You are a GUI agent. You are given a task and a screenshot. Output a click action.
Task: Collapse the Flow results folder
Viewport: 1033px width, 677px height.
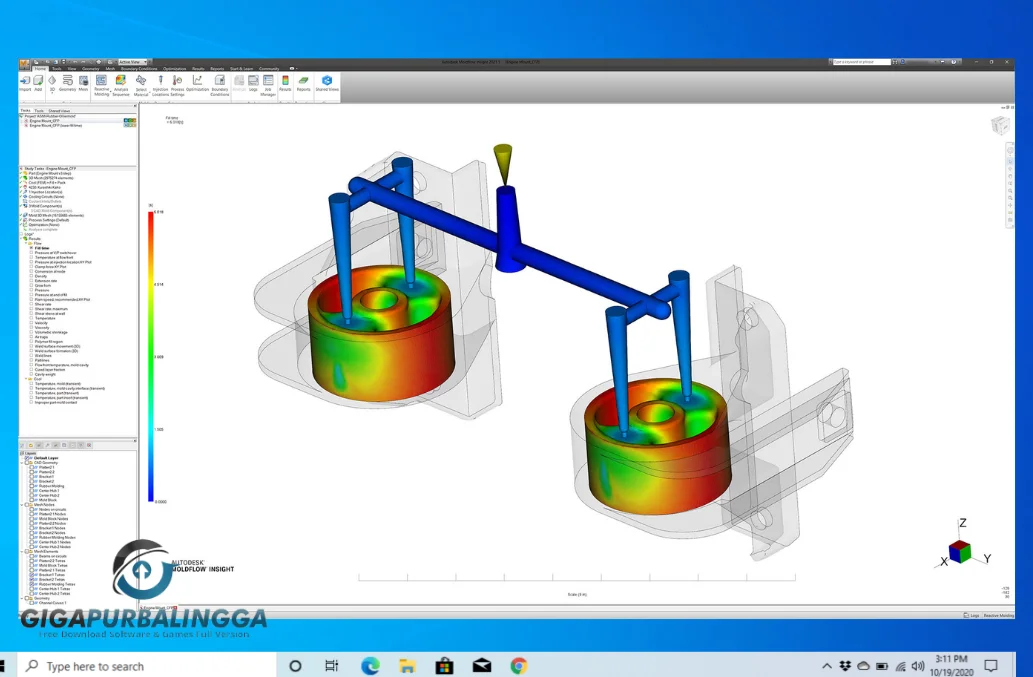point(26,243)
